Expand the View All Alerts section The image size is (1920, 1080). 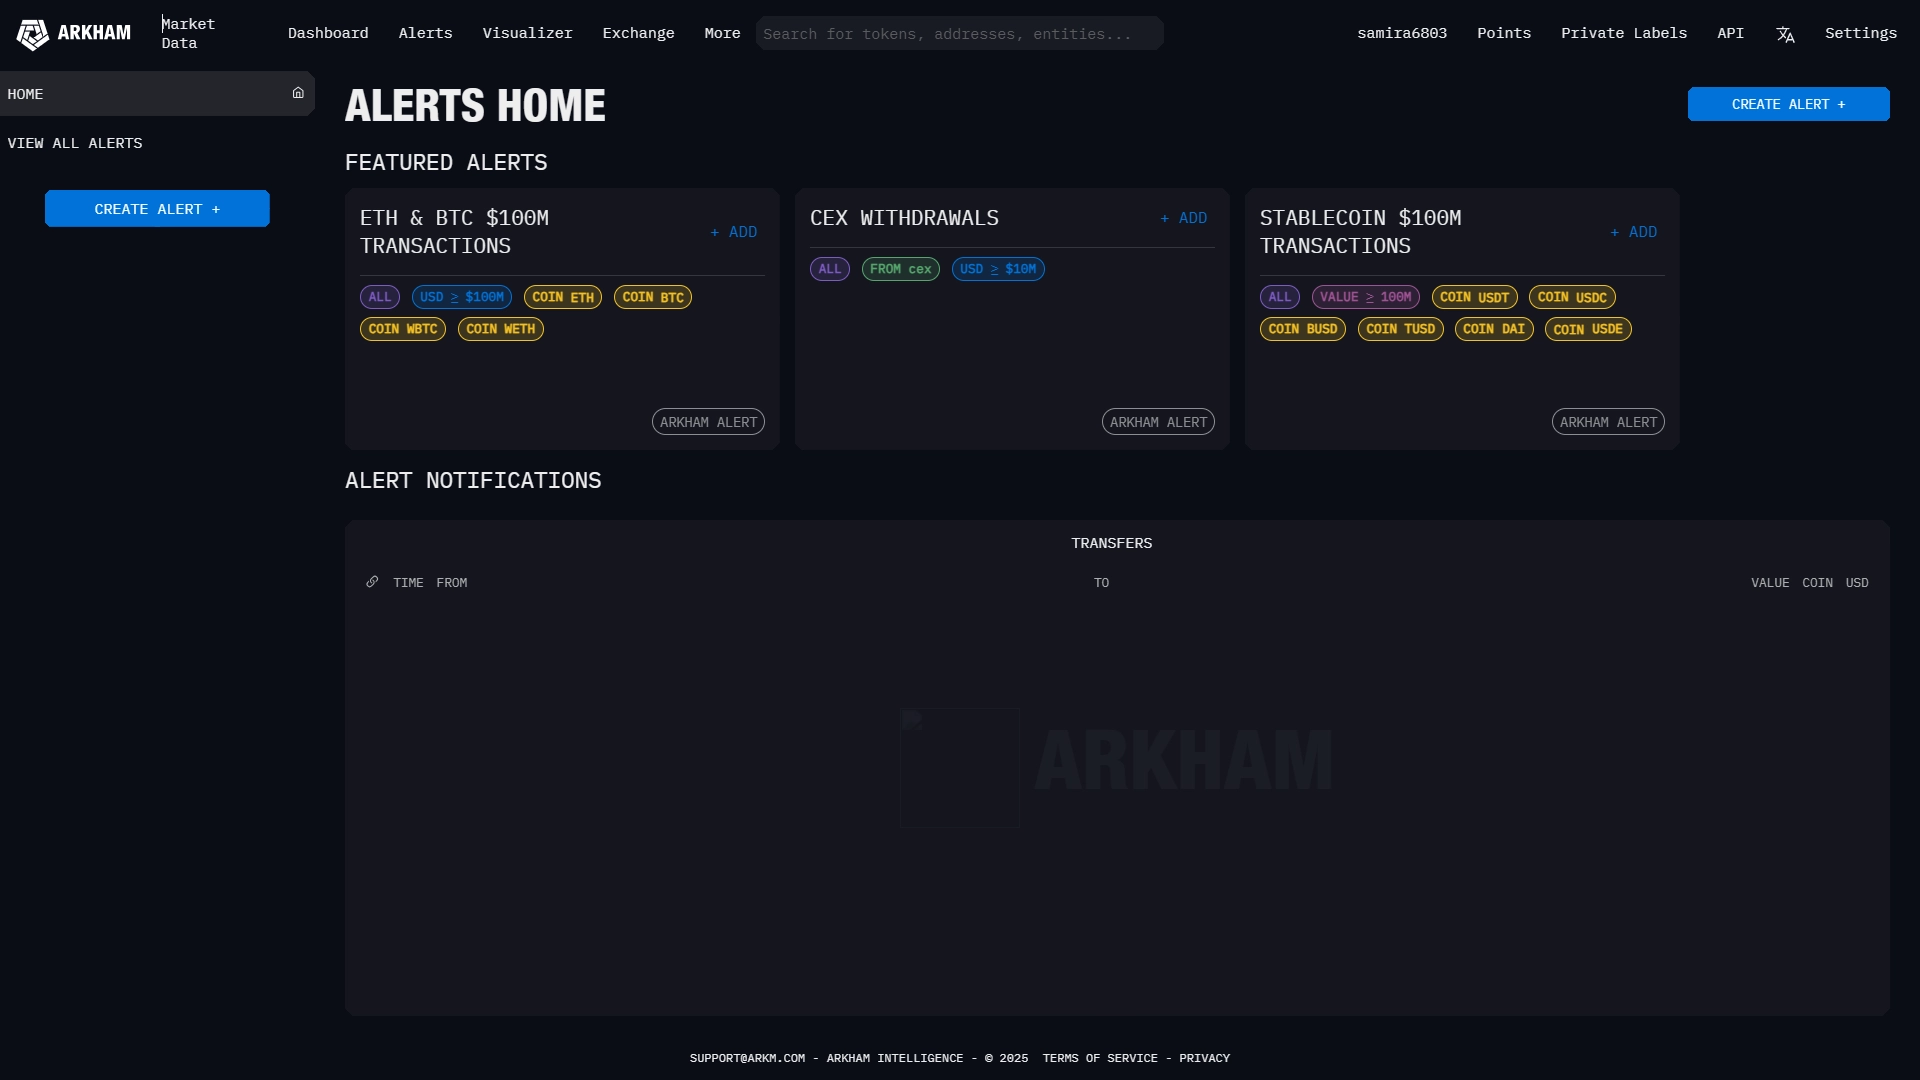[x=74, y=142]
